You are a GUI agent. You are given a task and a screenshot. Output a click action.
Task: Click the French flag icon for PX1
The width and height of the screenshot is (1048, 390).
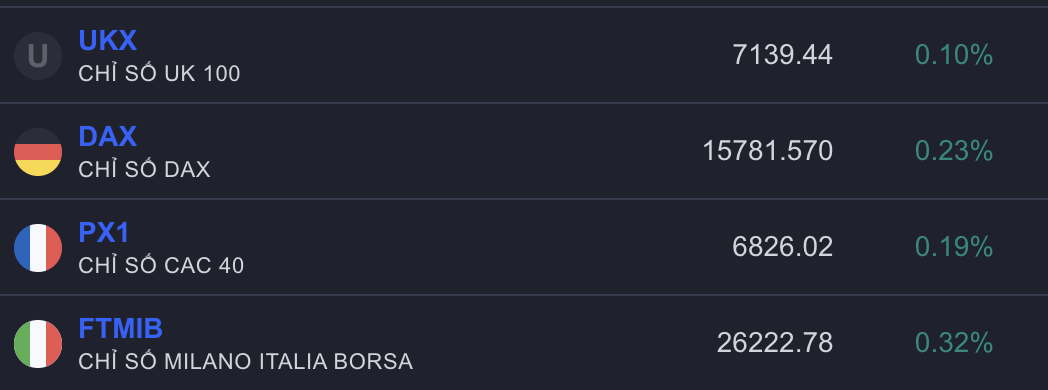38,248
